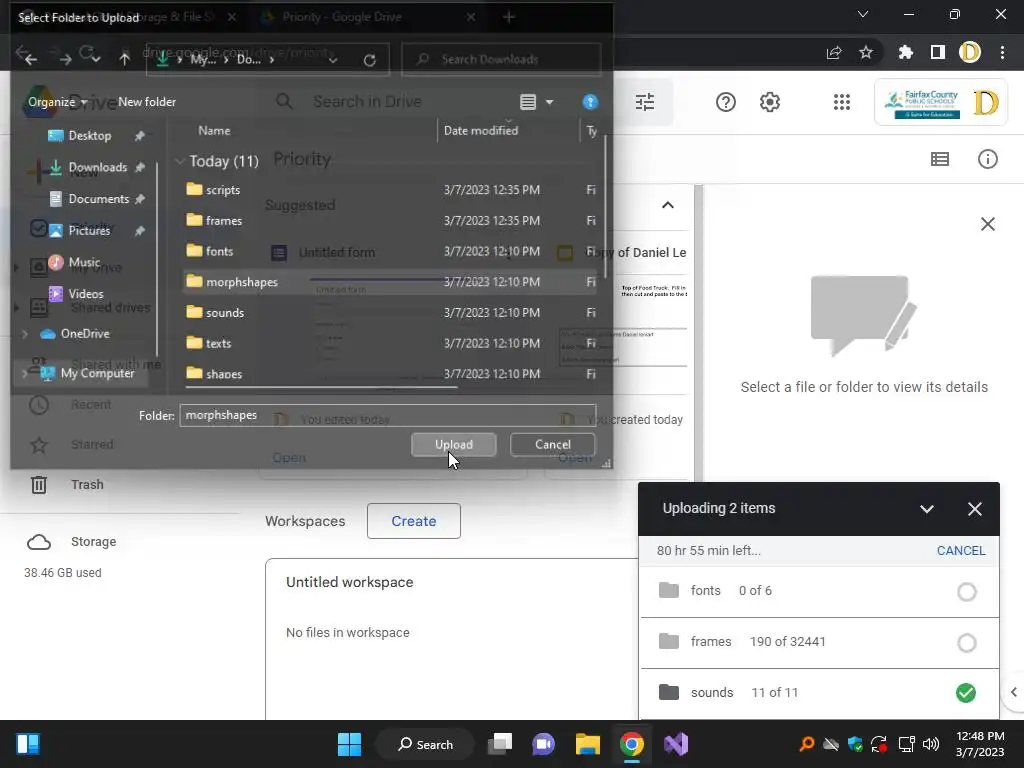
Task: Close the Drive details panel
Action: pos(987,224)
